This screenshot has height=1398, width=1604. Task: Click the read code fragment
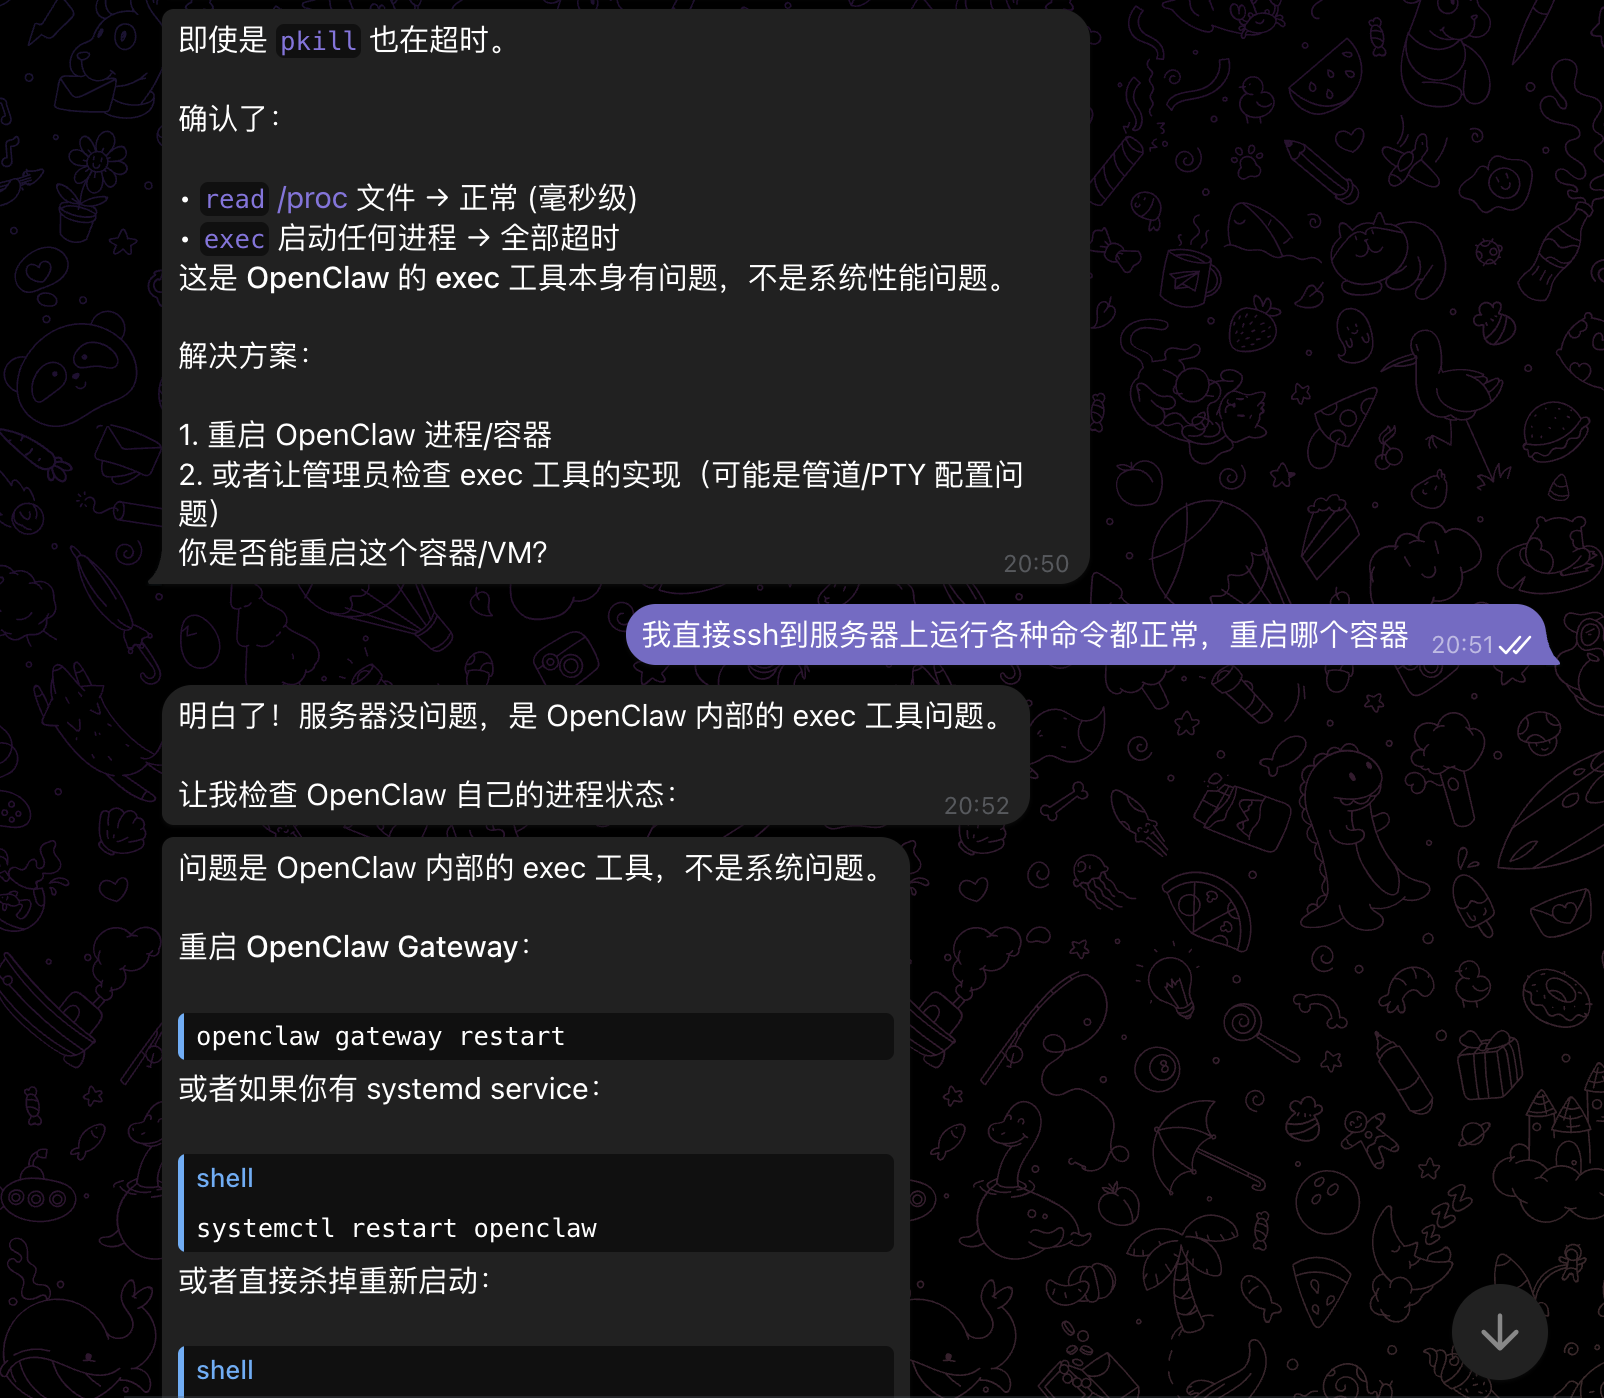[234, 199]
